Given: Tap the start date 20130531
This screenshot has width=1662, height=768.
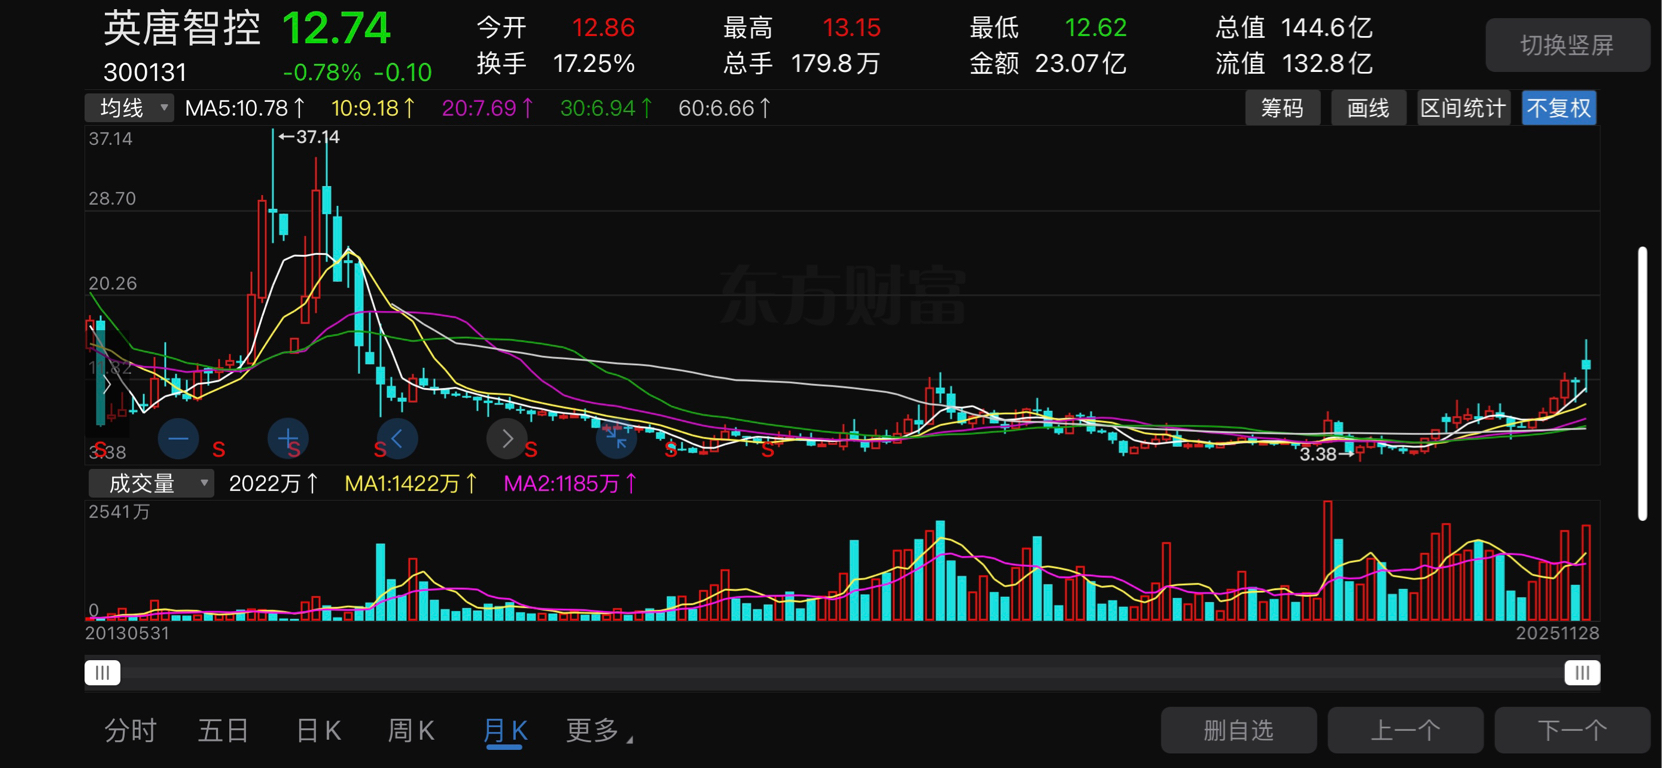Looking at the screenshot, I should [x=127, y=633].
